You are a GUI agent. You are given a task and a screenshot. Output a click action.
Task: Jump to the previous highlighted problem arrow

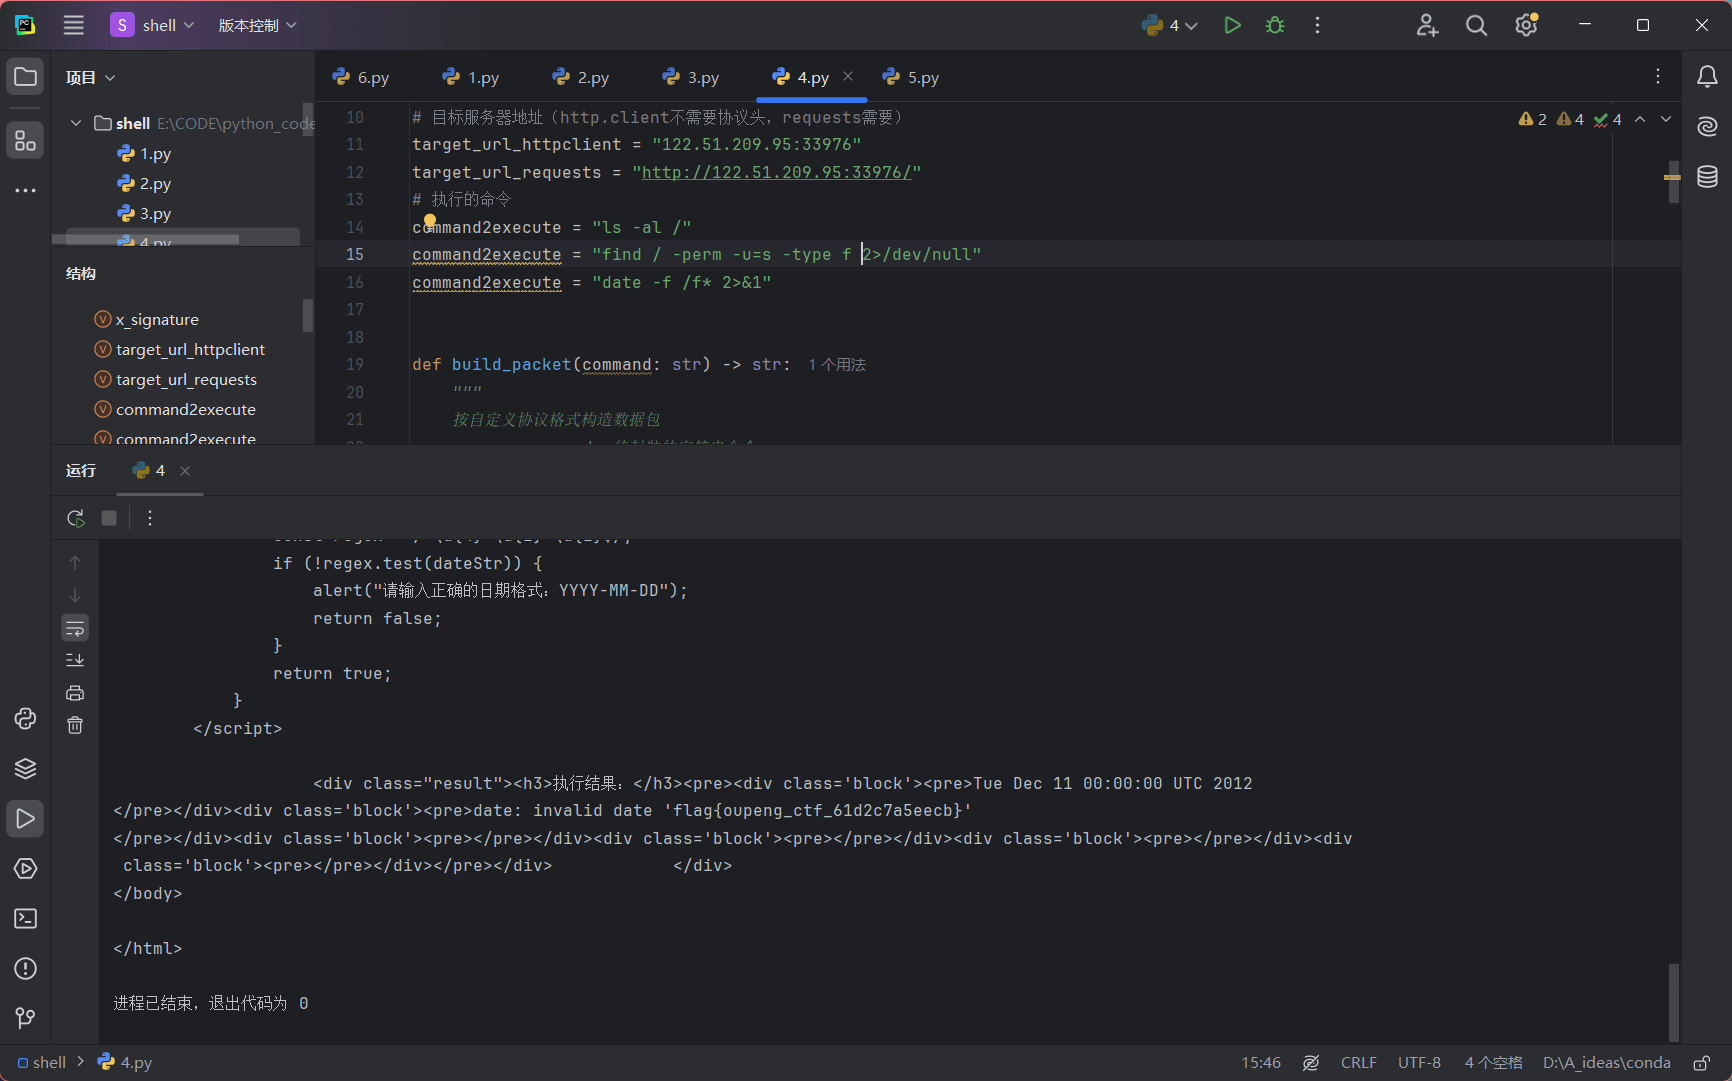[1640, 119]
